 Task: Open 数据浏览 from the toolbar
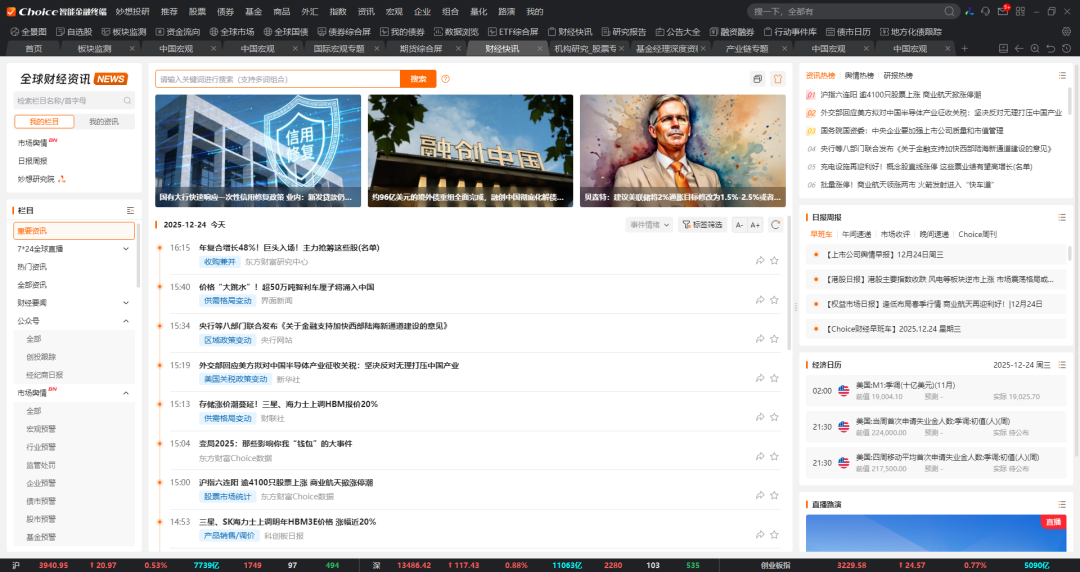456,32
